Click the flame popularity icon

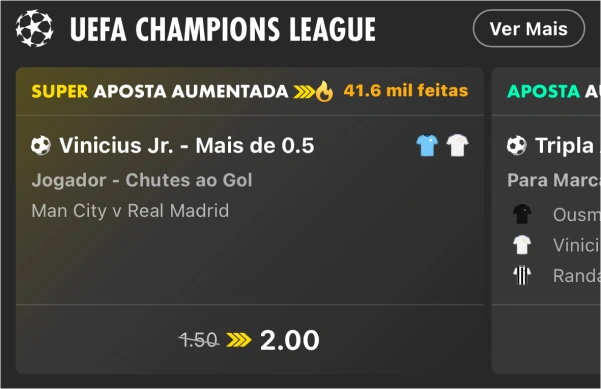[x=324, y=91]
